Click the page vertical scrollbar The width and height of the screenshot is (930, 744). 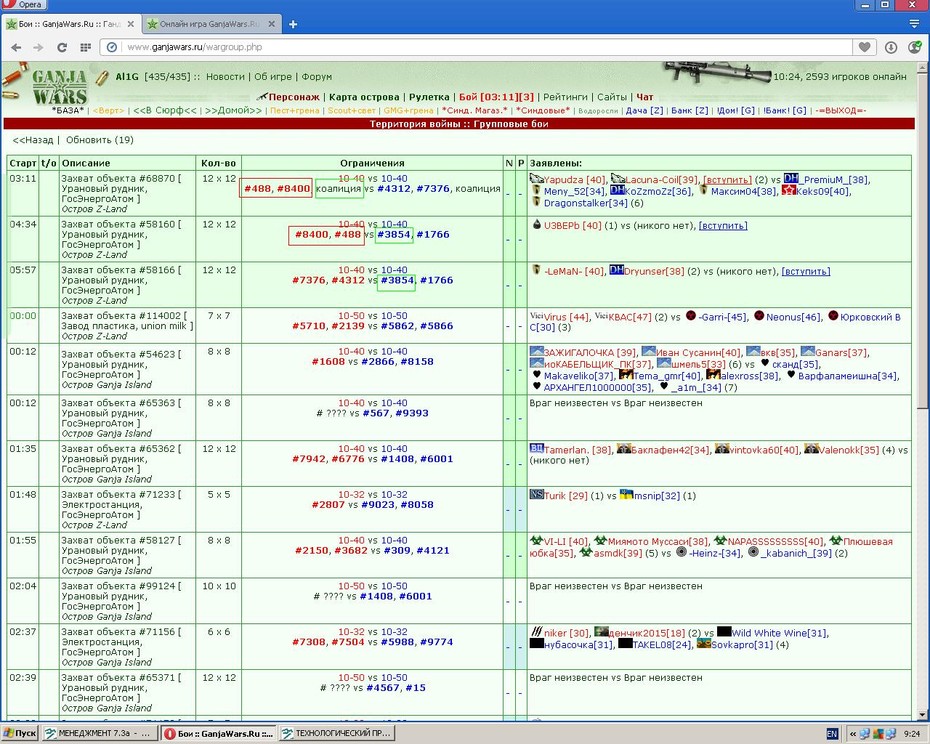coord(922,392)
